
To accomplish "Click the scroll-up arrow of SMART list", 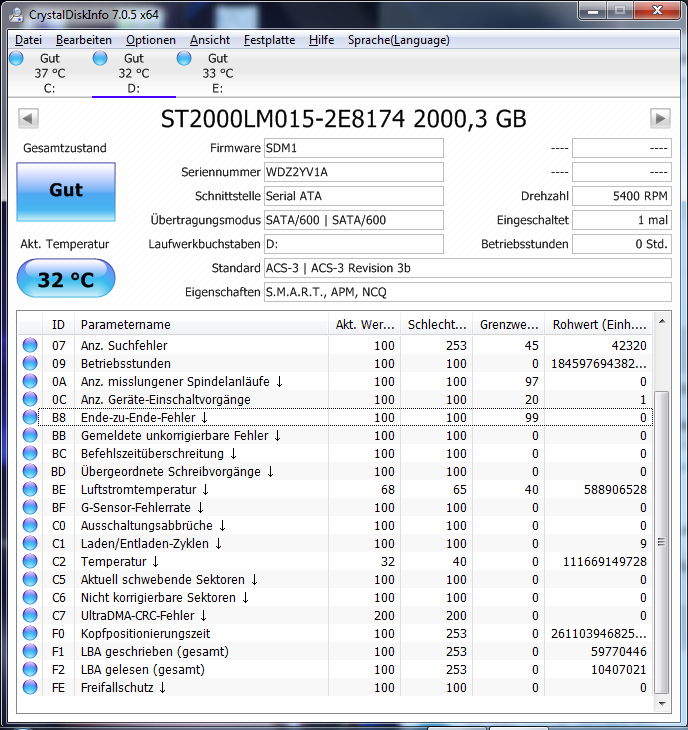I will 662,321.
